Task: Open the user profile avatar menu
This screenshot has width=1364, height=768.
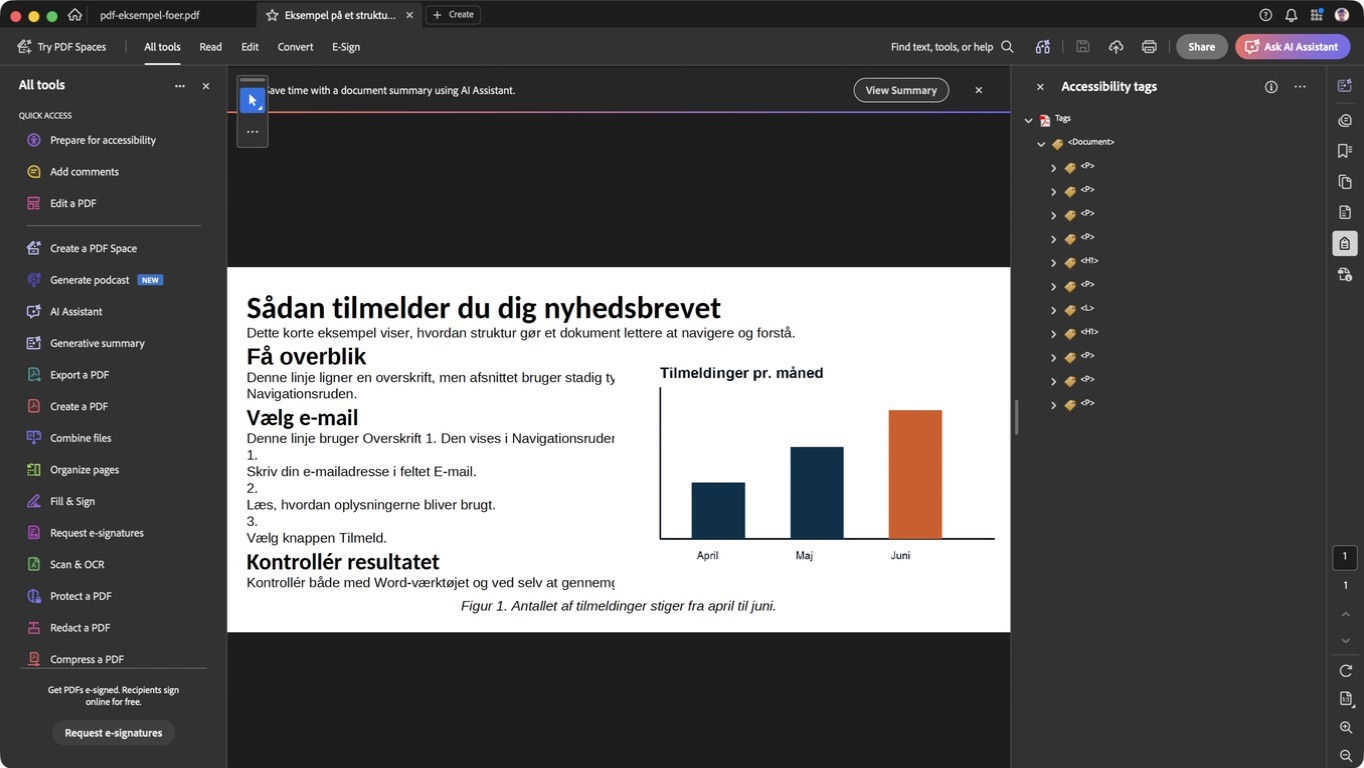Action: (x=1342, y=15)
